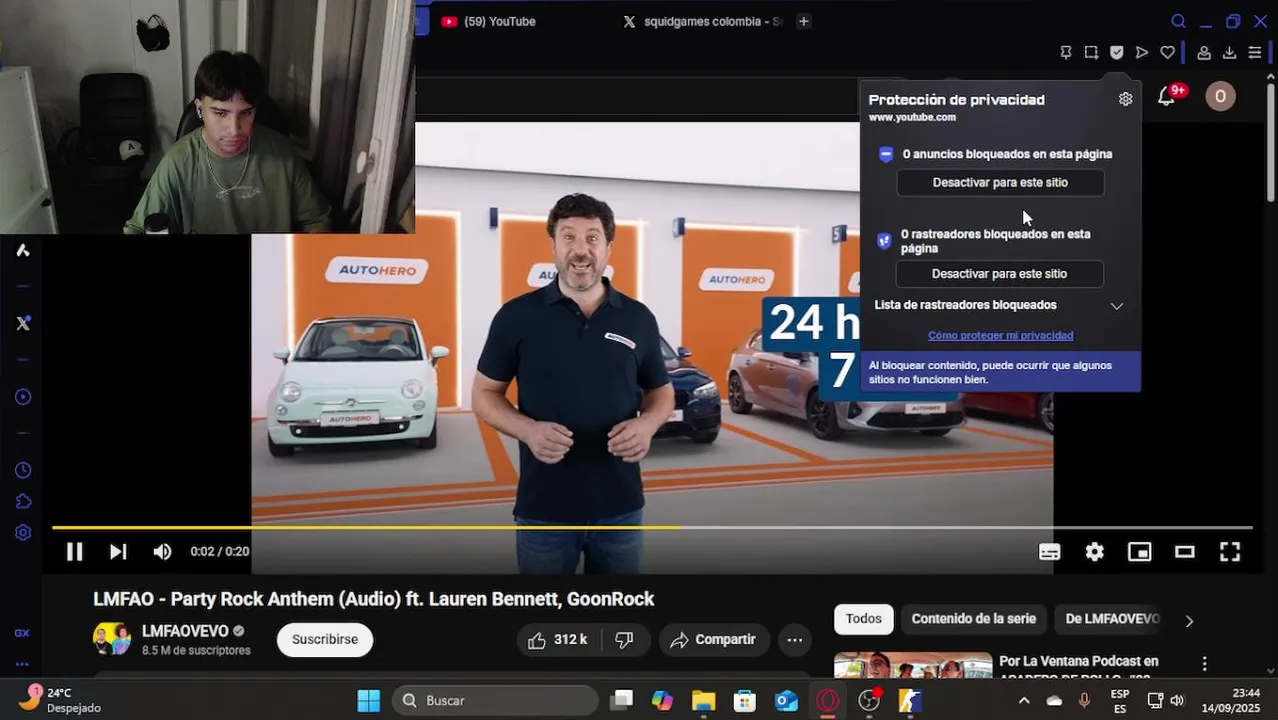Open File Explorer from taskbar
This screenshot has width=1278, height=720.
click(x=703, y=701)
